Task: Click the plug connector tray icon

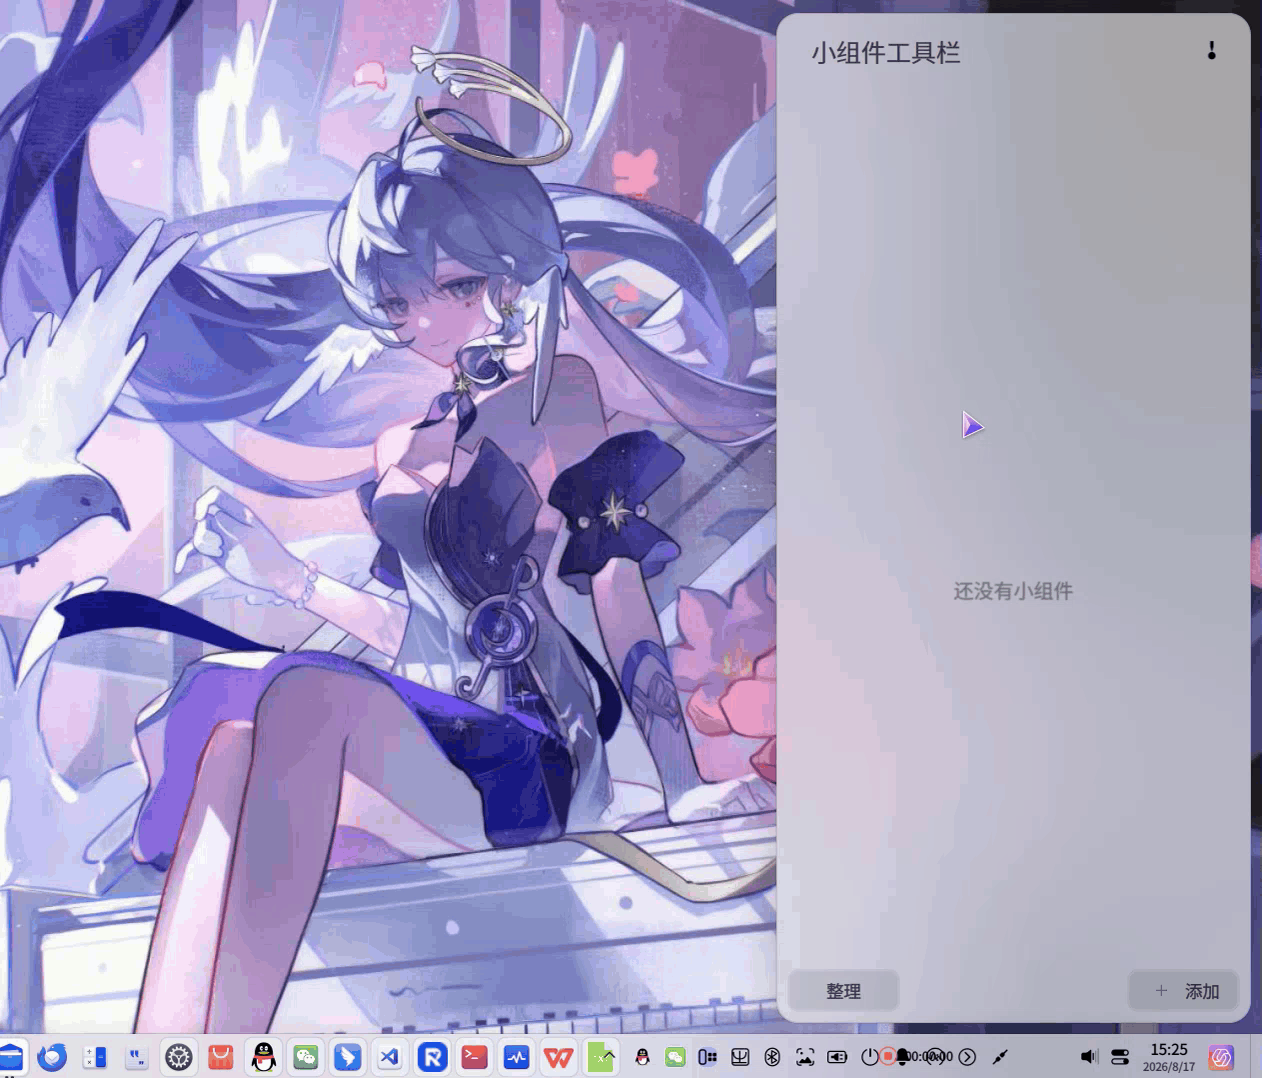Action: pos(999,1056)
